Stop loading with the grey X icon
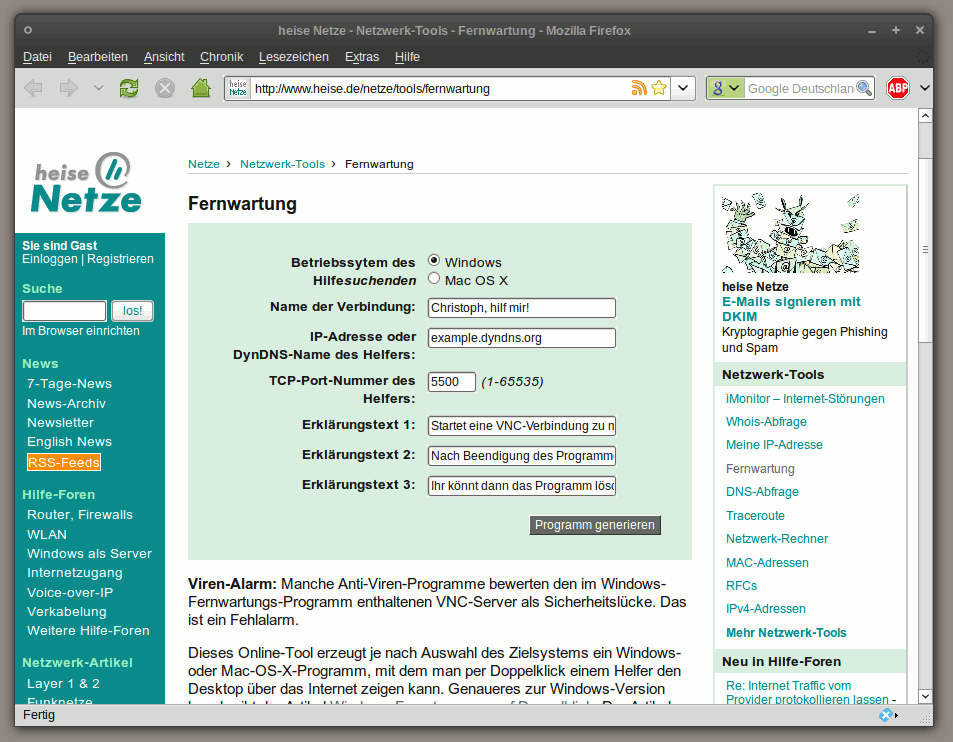 164,88
